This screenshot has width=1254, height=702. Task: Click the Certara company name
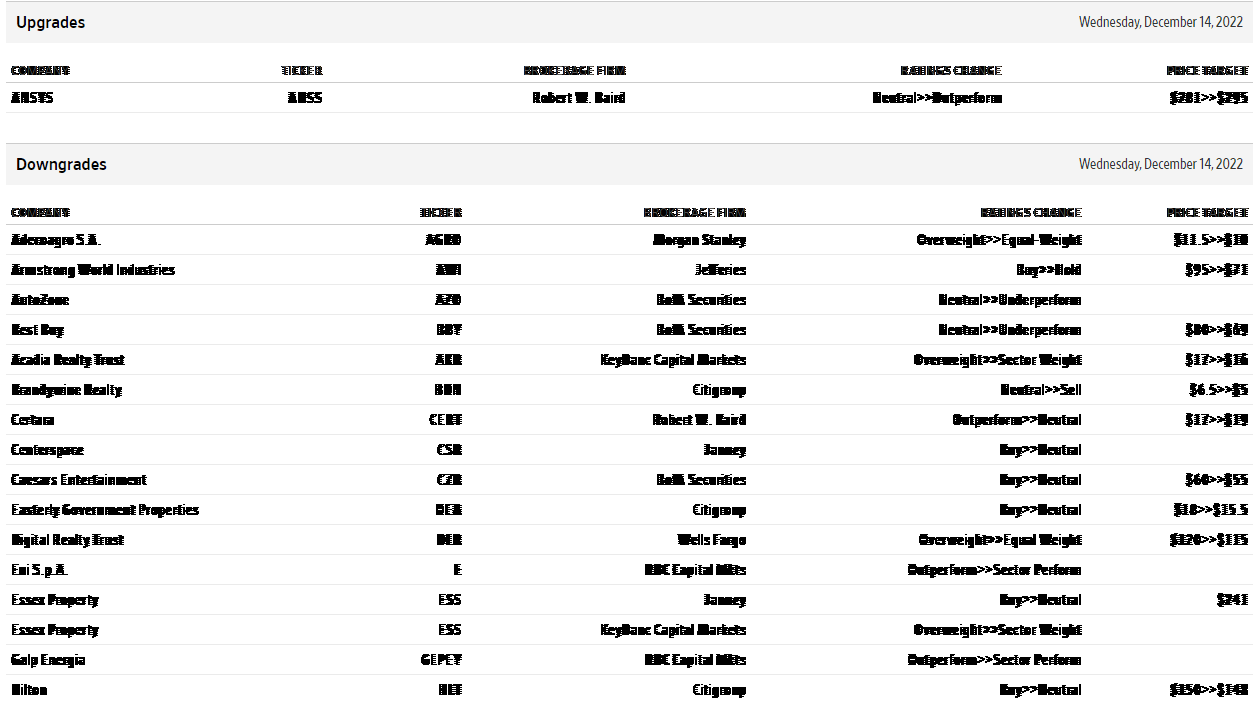[x=32, y=420]
